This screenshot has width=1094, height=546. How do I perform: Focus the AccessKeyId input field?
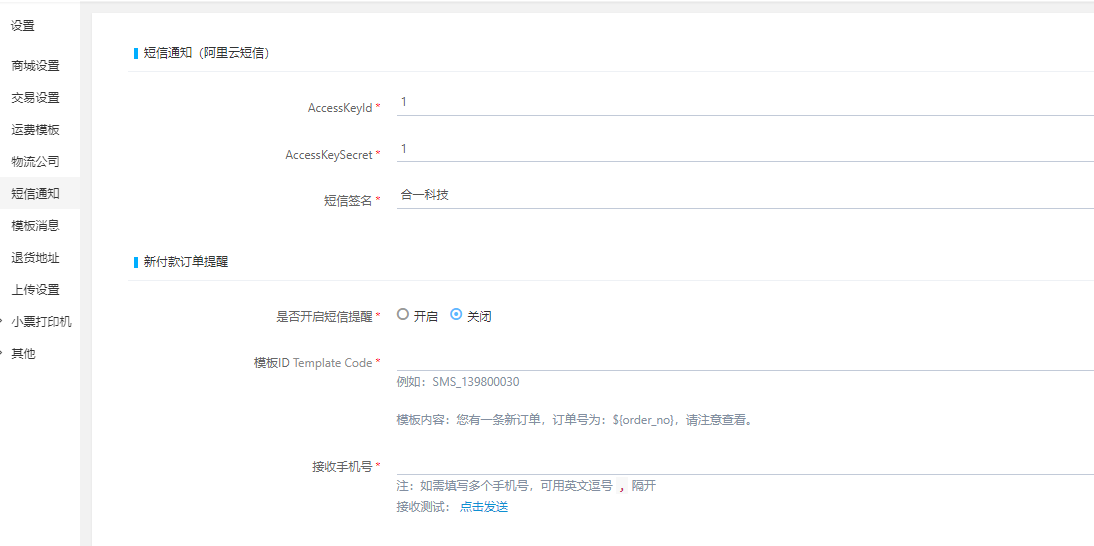(x=745, y=103)
